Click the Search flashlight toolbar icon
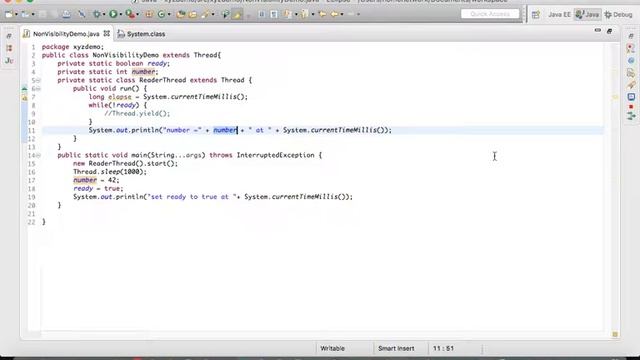The image size is (640, 360). point(205,14)
